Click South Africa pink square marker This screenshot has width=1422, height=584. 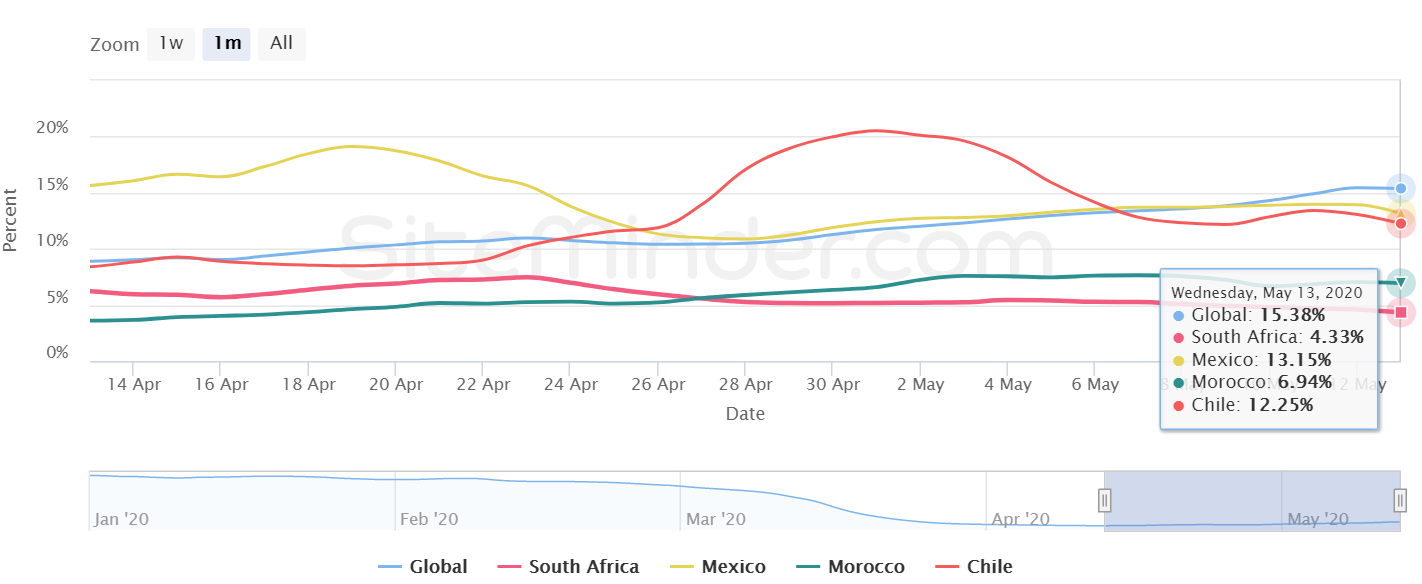click(x=1401, y=313)
